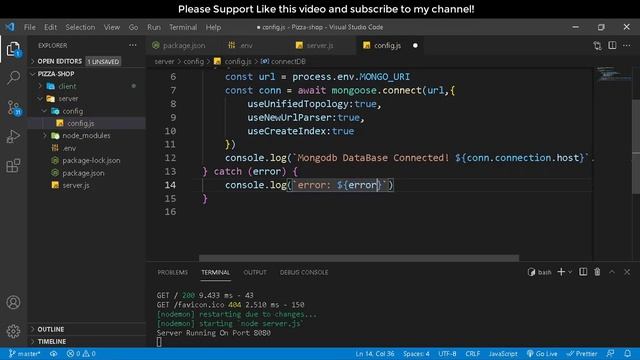
Task: Change indentation Spaces: 4
Action: pos(416,354)
